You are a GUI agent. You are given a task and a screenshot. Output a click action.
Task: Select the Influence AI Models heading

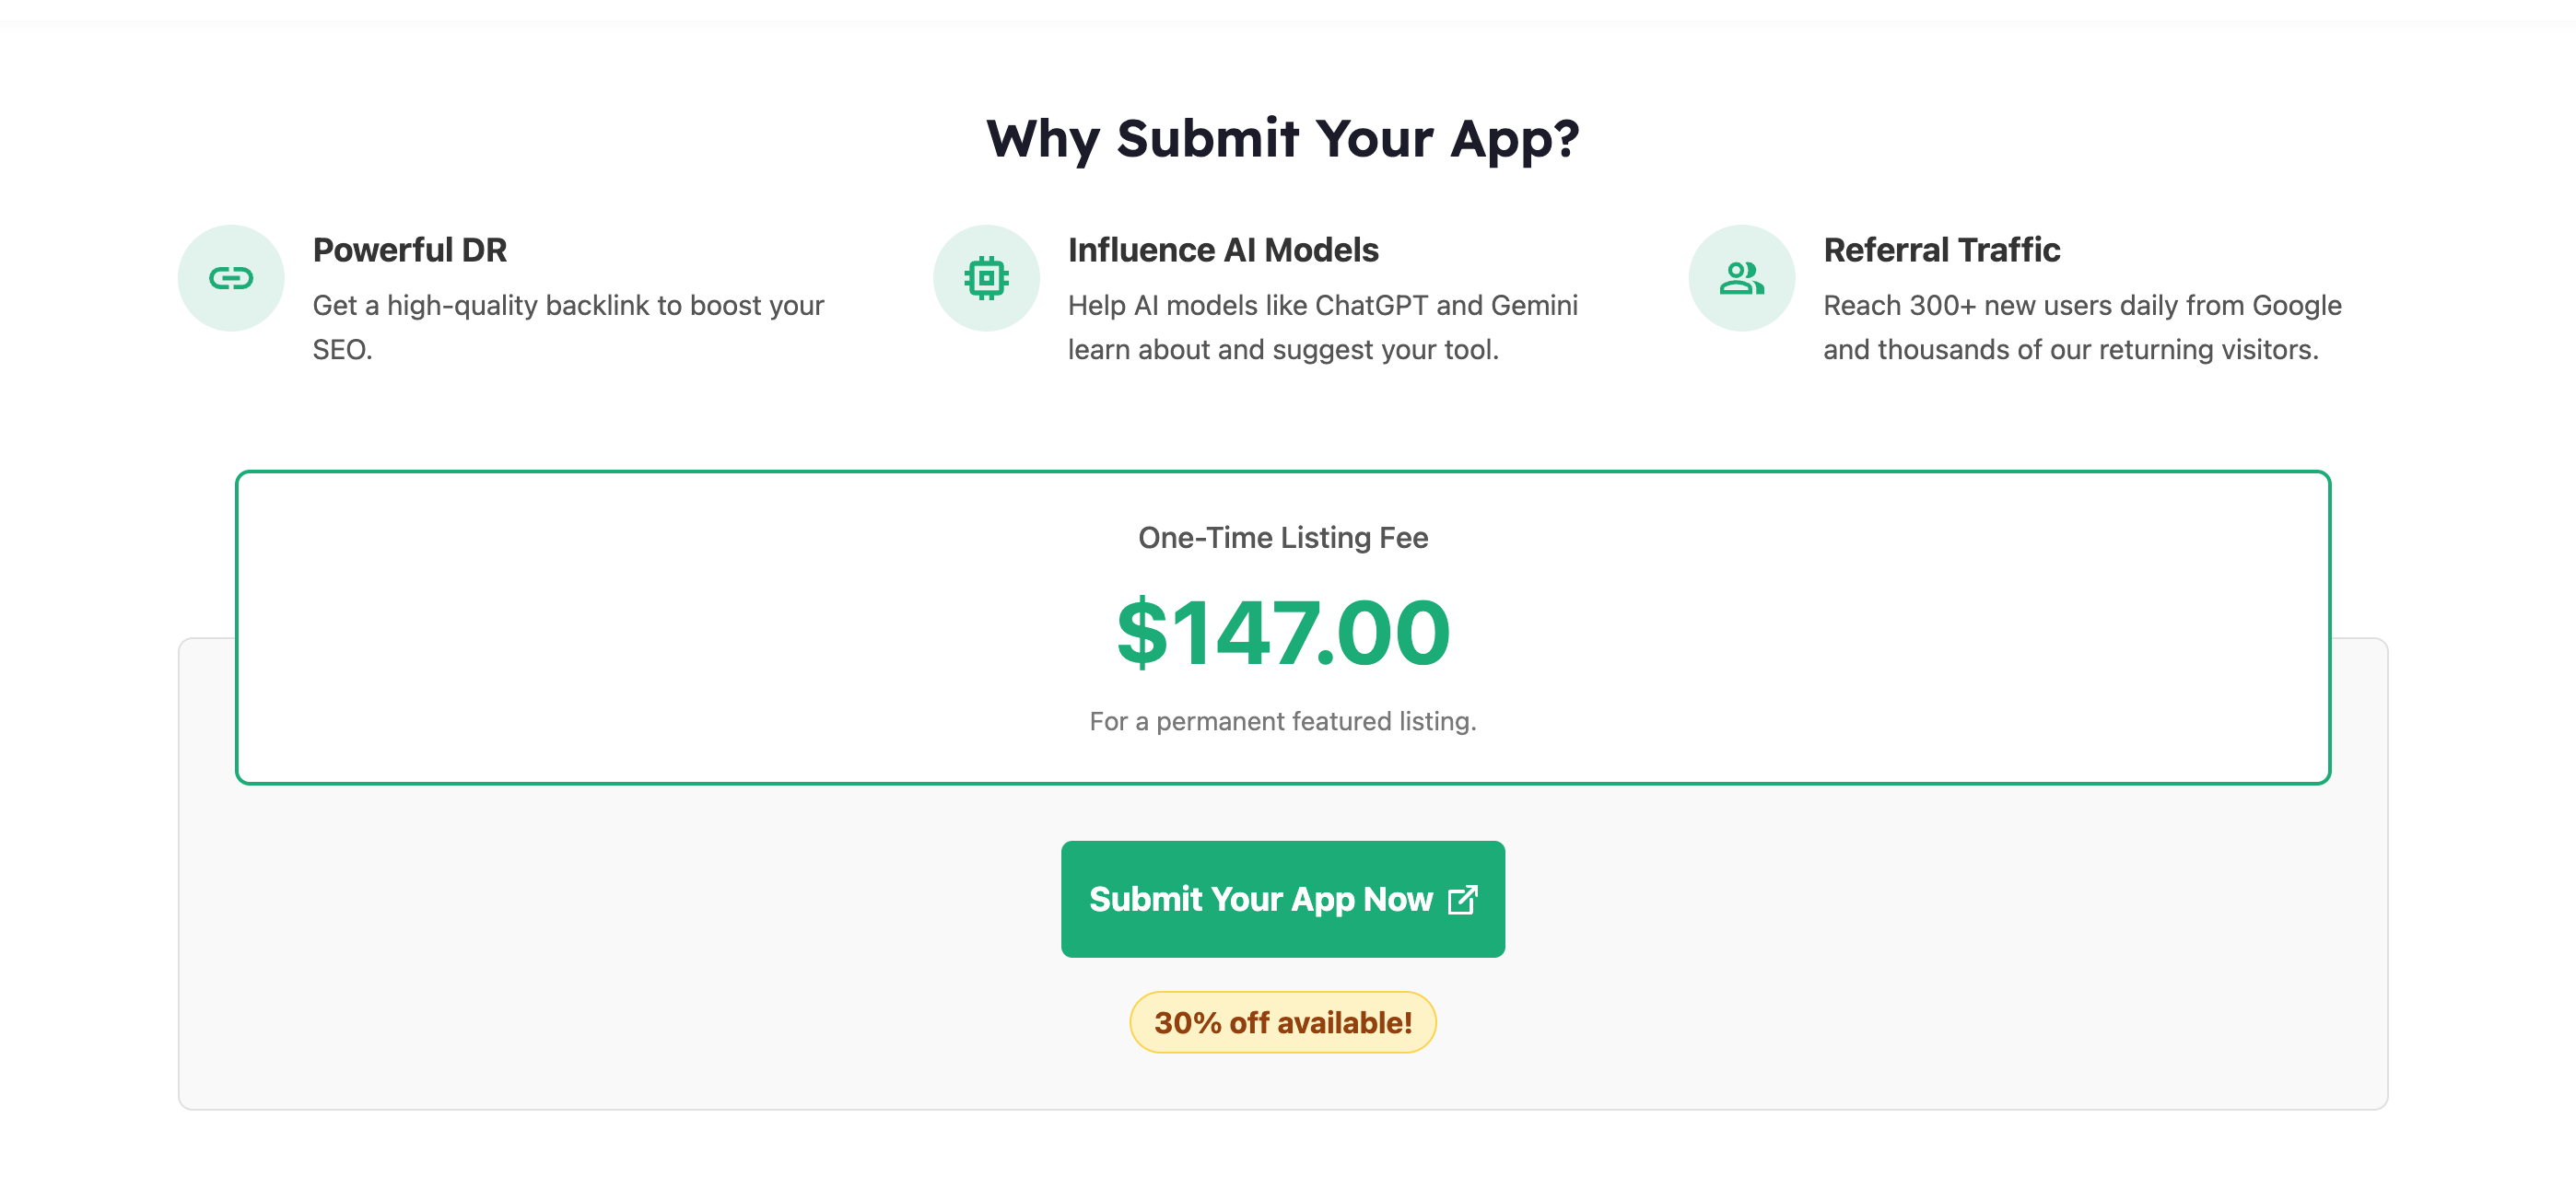coord(1222,250)
